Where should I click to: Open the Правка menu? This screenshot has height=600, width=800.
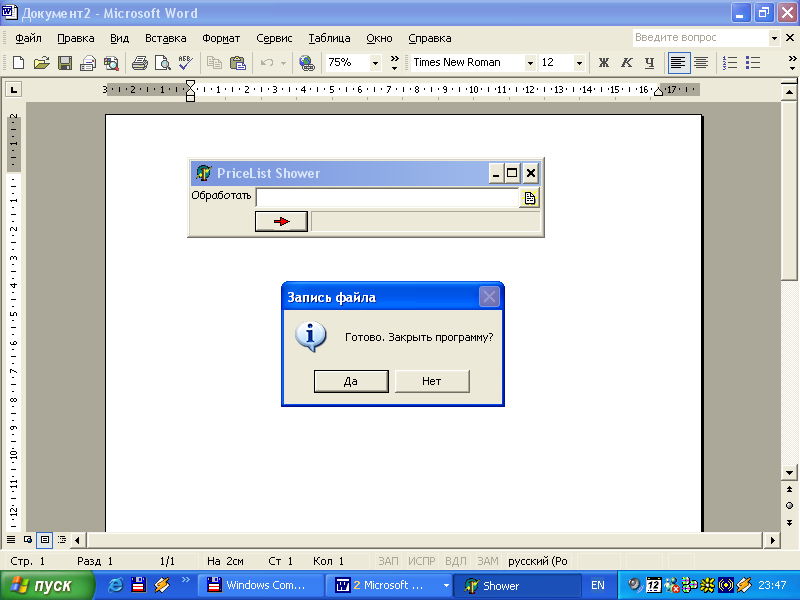click(x=76, y=38)
